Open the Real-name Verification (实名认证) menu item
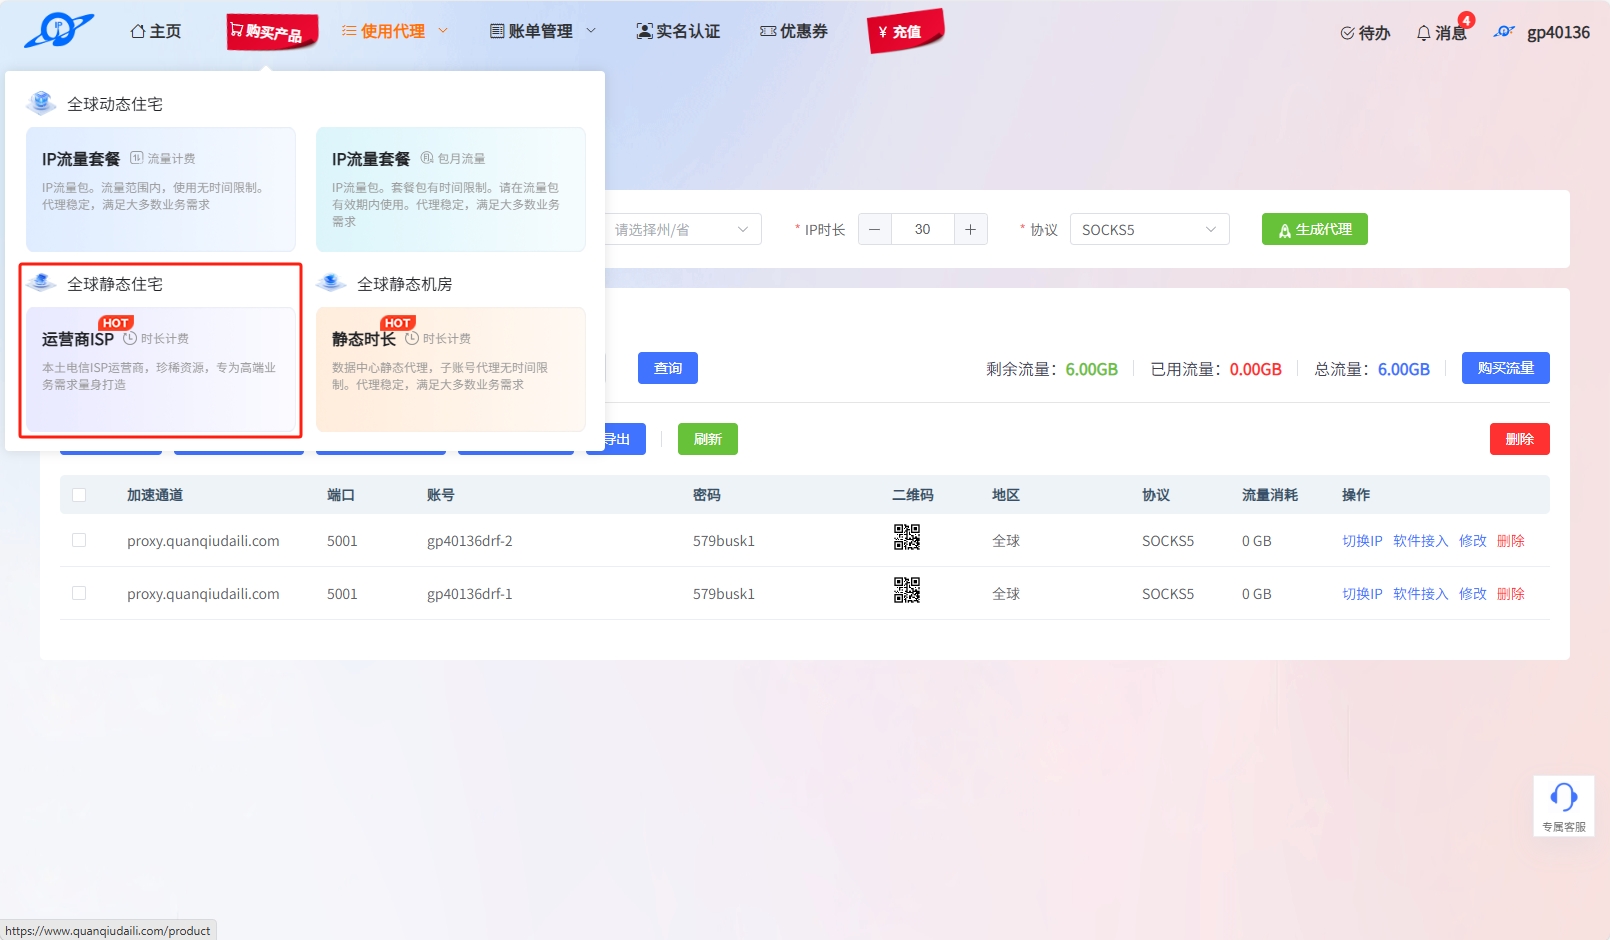The height and width of the screenshot is (940, 1610). coord(678,31)
